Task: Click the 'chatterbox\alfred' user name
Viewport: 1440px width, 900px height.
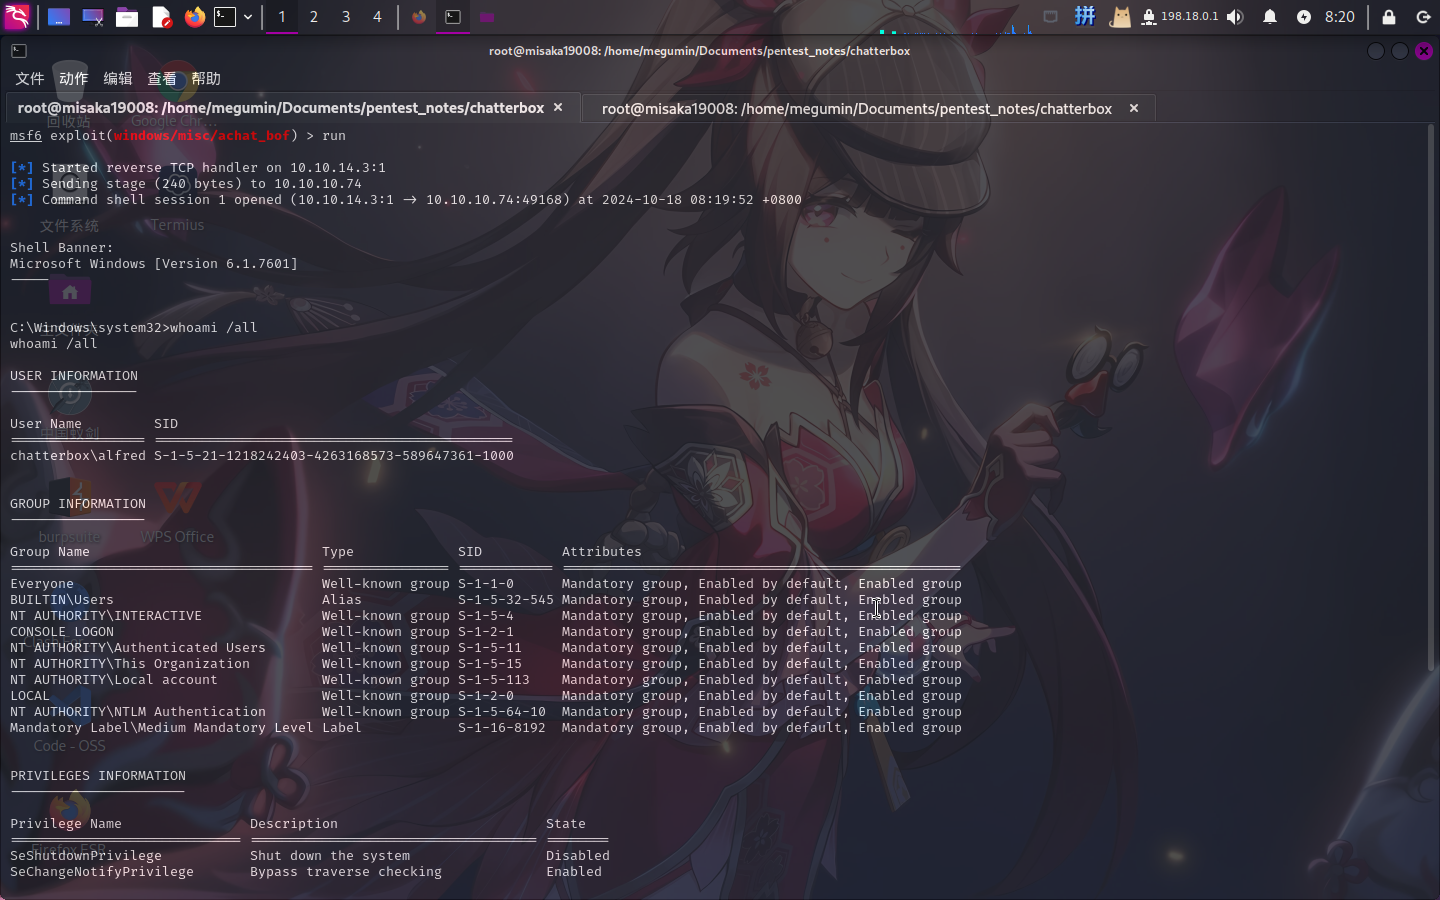Action: point(78,456)
